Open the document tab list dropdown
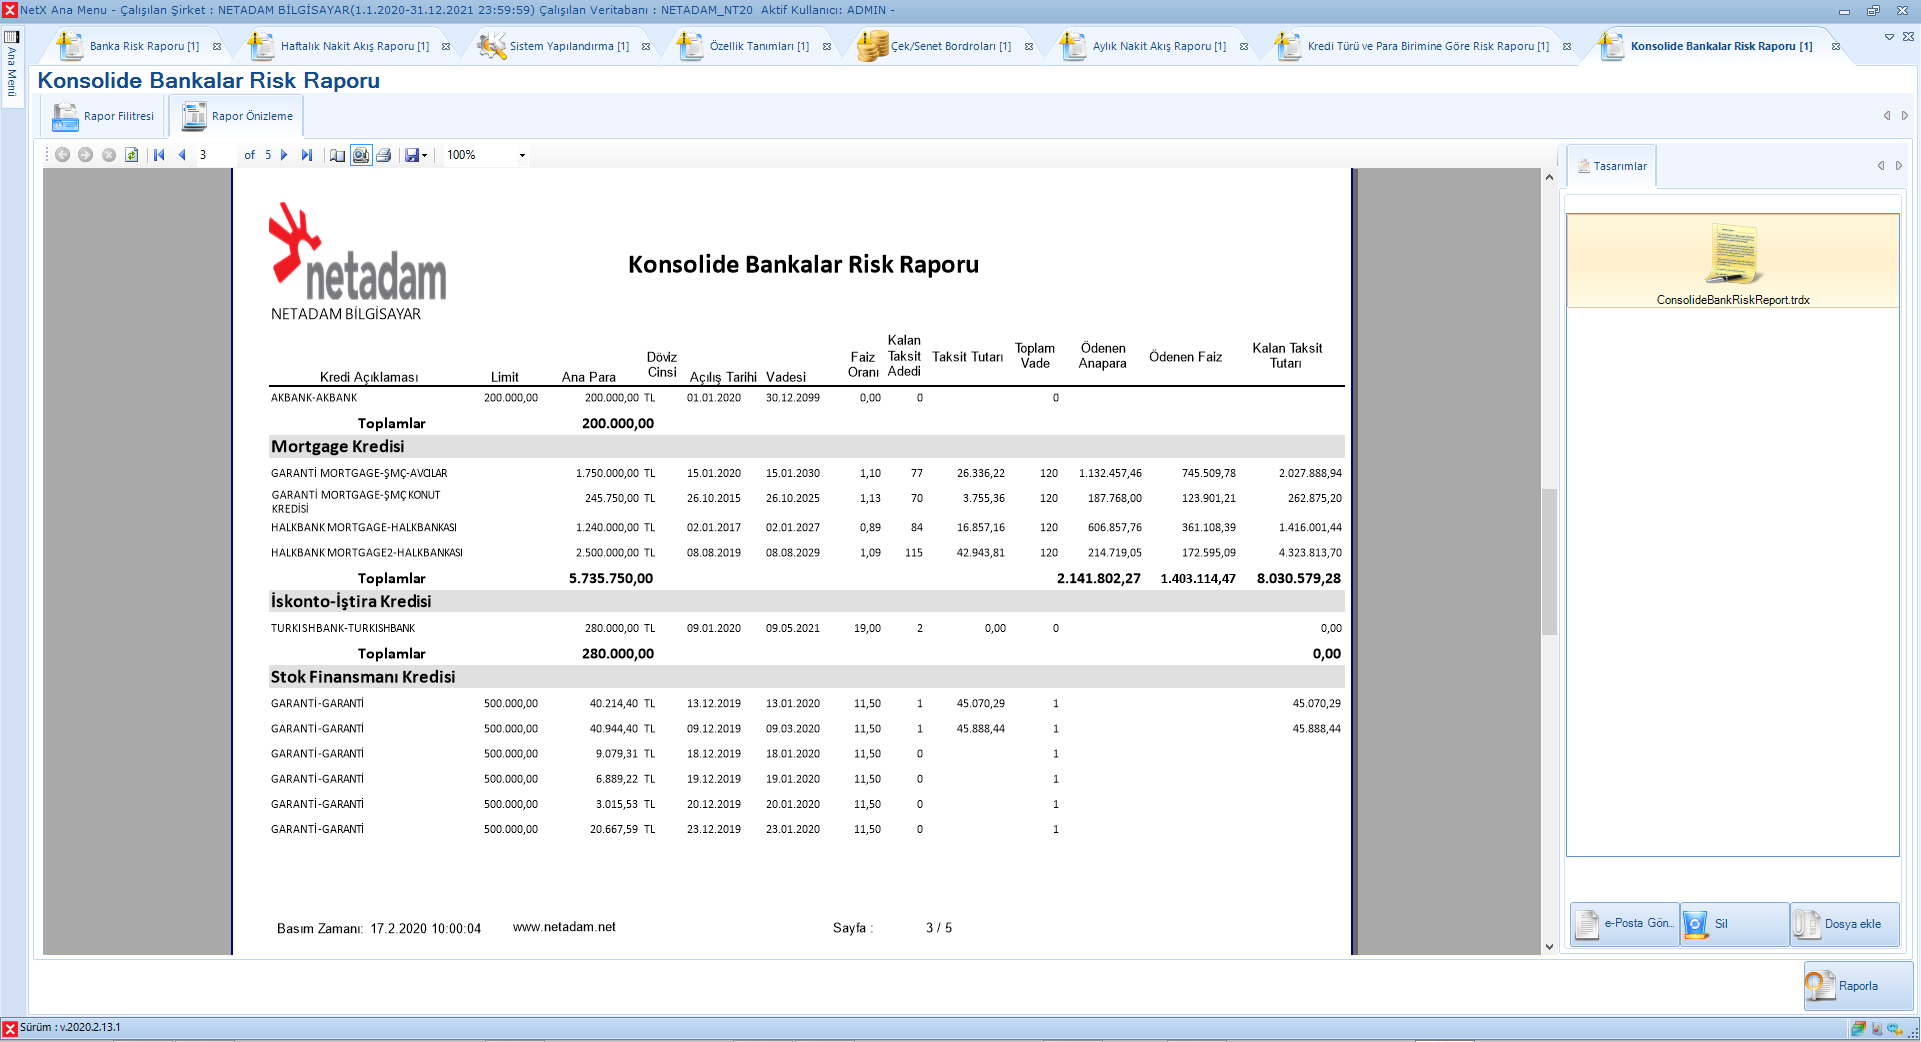 tap(1889, 37)
